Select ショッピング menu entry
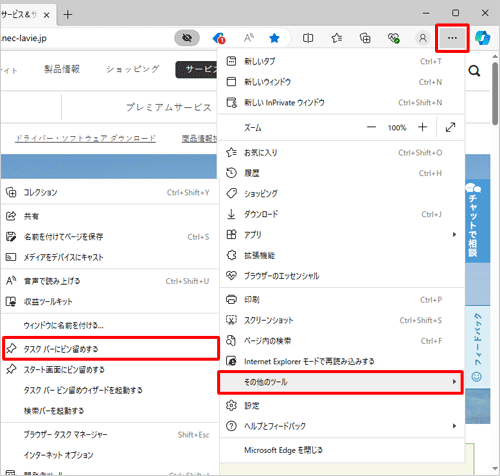Image resolution: width=500 pixels, height=476 pixels. 341,194
